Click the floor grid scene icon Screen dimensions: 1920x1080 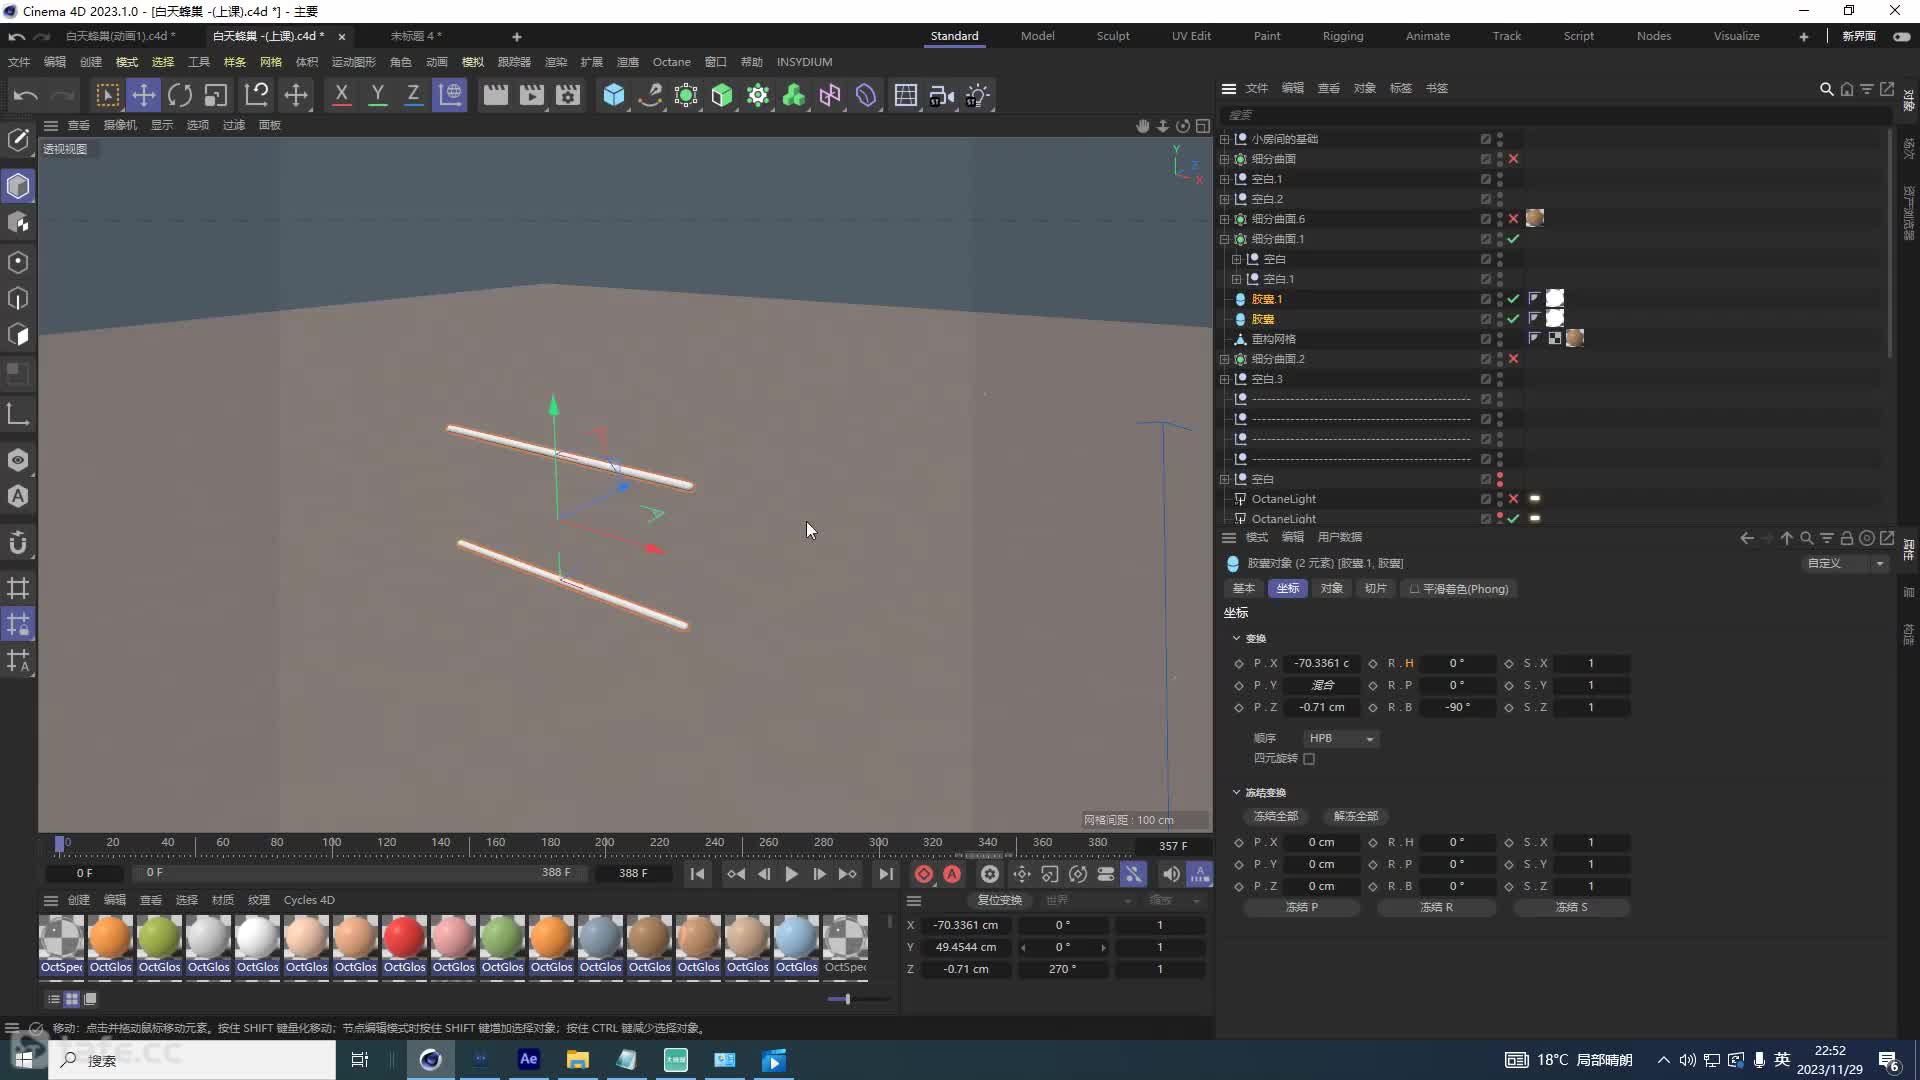[x=905, y=95]
